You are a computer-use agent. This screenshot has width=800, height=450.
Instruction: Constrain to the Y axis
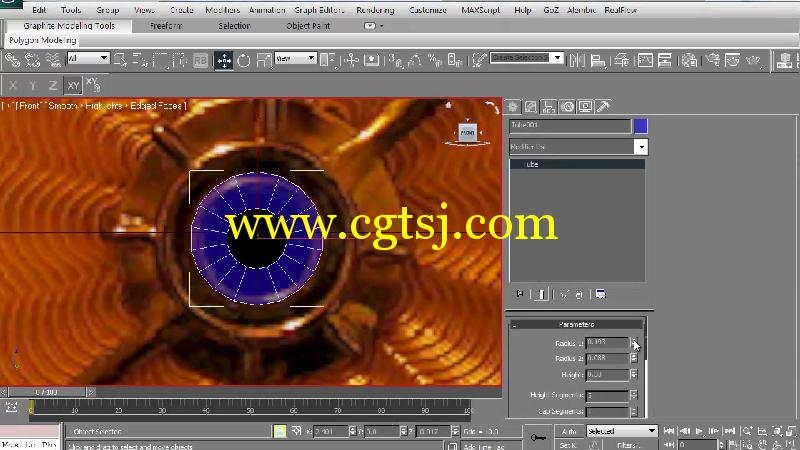[x=33, y=86]
